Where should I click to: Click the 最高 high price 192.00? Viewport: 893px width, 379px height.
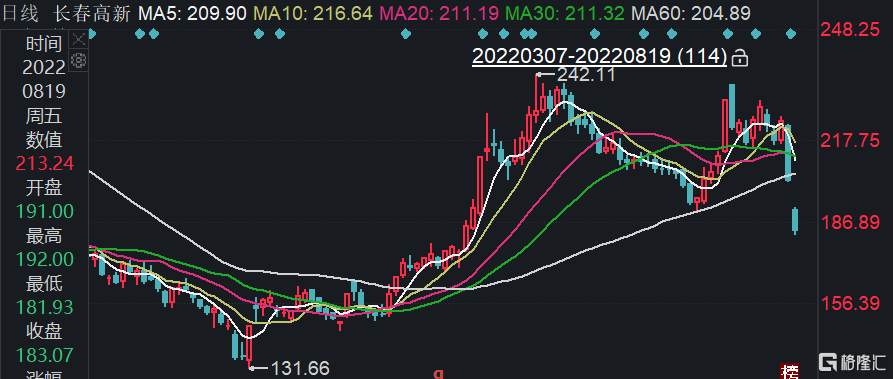[x=44, y=260]
